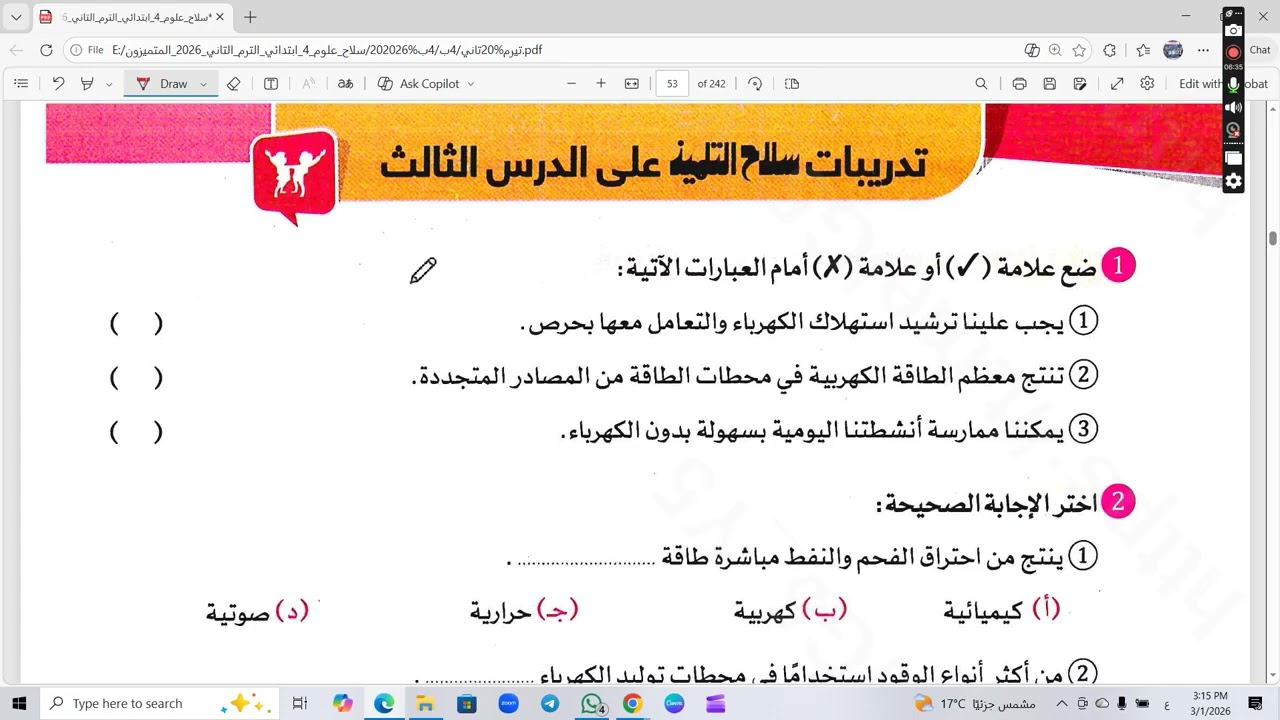Screen dimensions: 1280x720
Task: Open Find in PDF search icon
Action: tap(981, 84)
